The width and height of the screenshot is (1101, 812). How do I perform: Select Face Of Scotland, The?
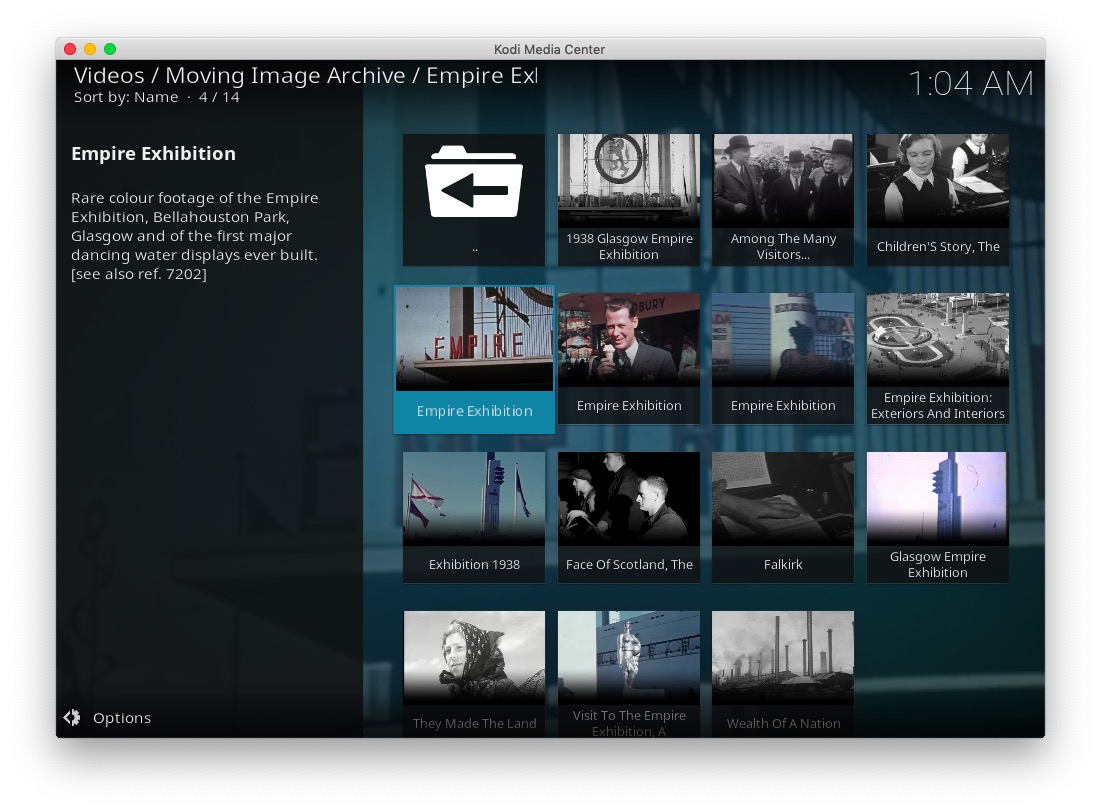click(628, 517)
